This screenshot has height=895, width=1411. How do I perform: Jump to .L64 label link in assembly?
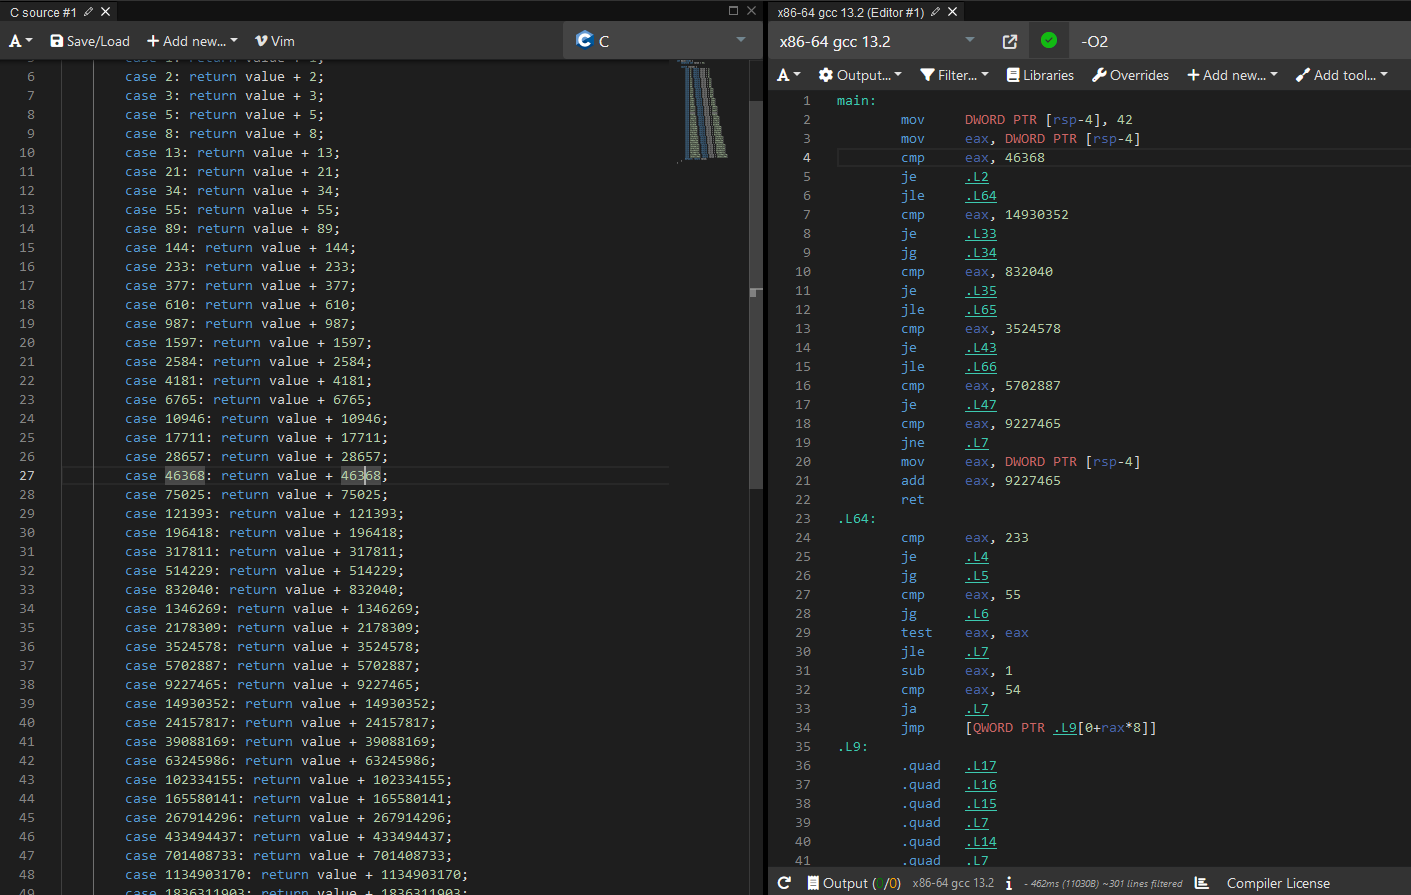(x=981, y=196)
